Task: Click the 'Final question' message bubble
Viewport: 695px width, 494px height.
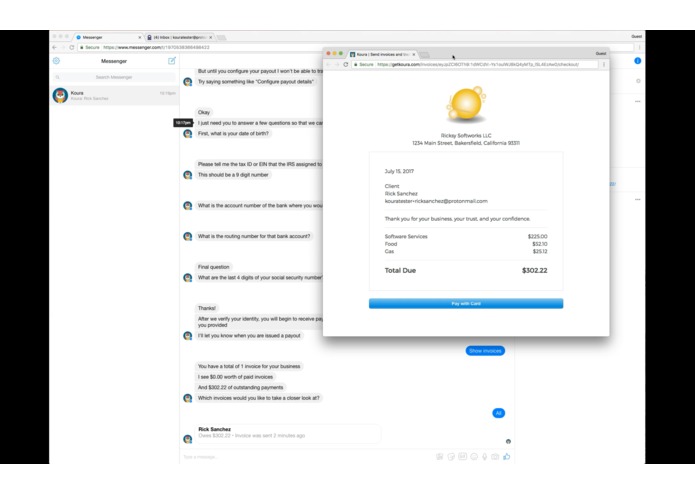Action: click(214, 267)
